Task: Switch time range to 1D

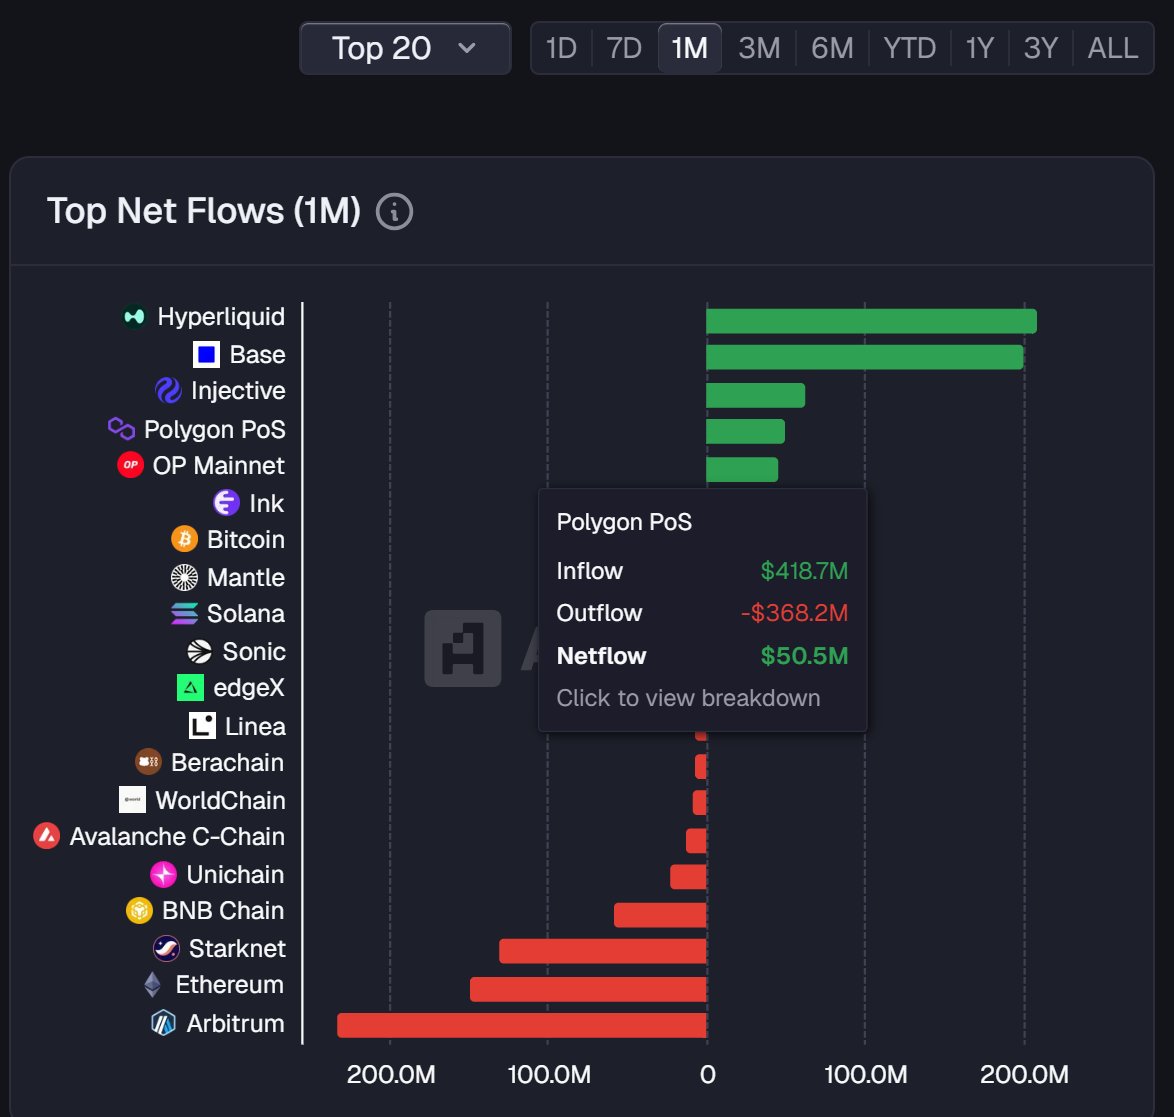Action: tap(561, 48)
